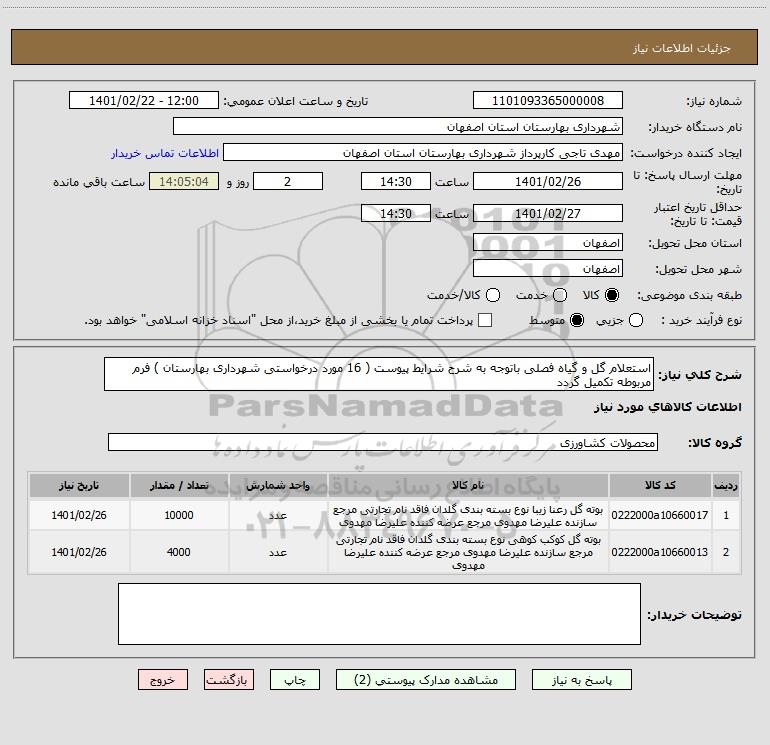Click the نام کالا column header
The image size is (770, 745).
pyautogui.click(x=468, y=486)
